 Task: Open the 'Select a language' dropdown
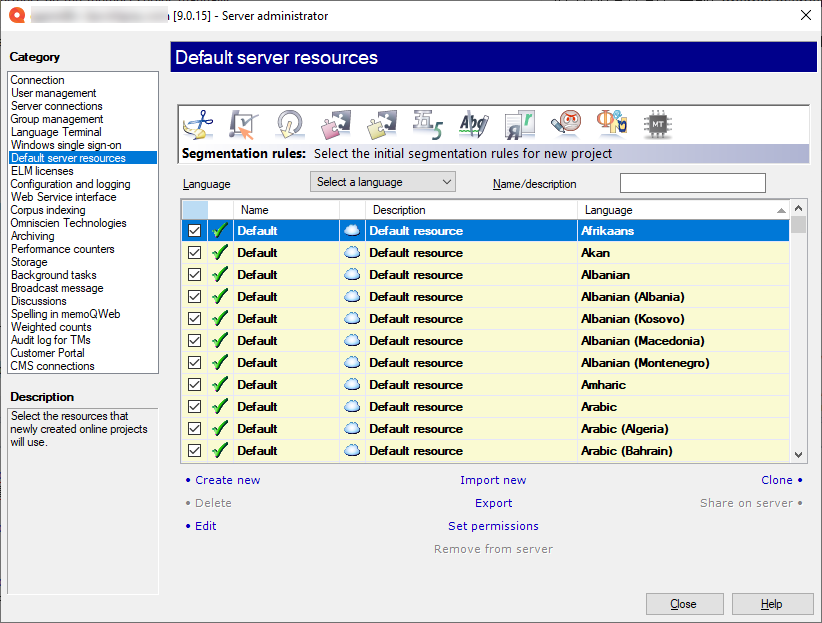tap(382, 182)
